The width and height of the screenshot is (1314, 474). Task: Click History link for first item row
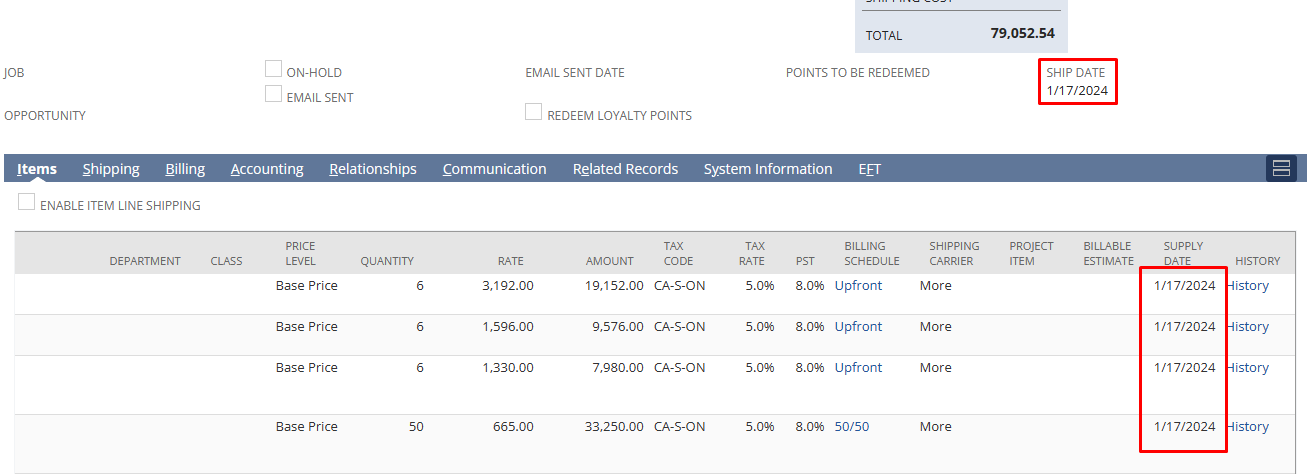1248,286
